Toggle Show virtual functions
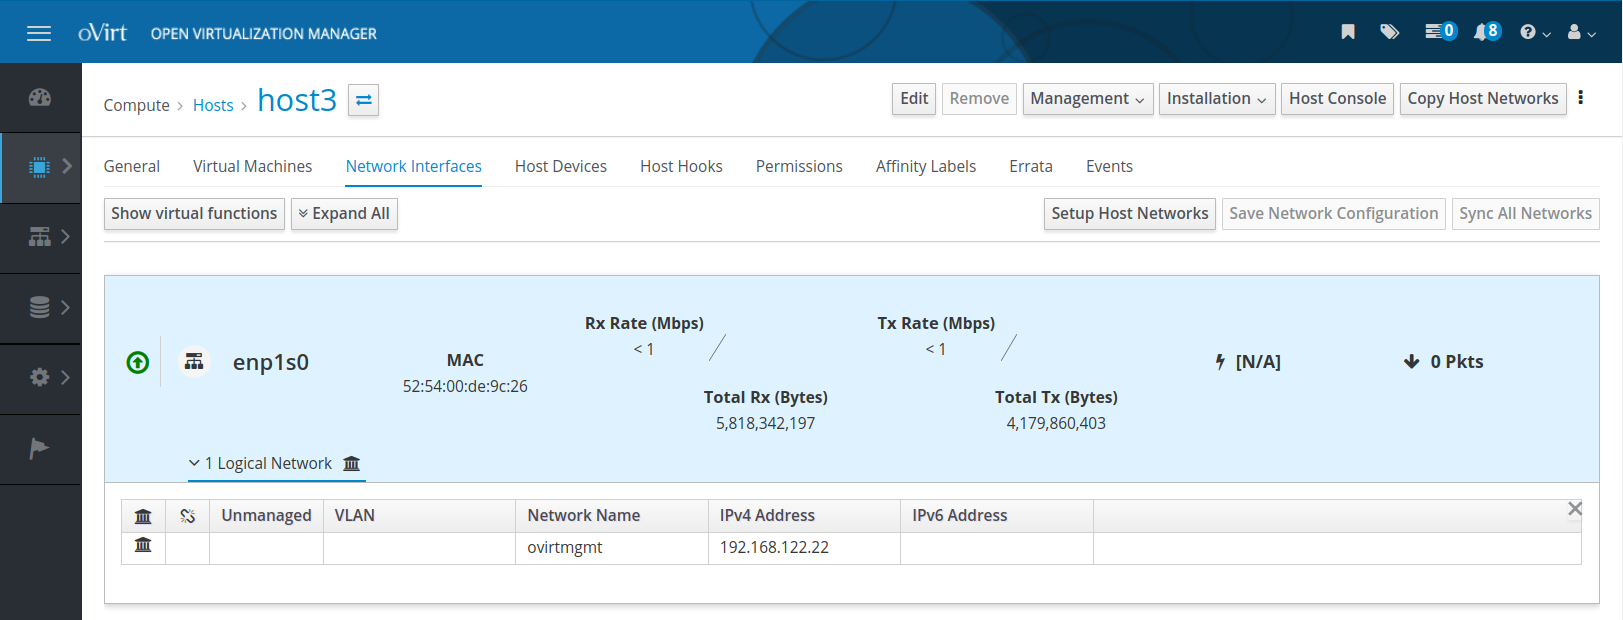The image size is (1623, 620). click(x=194, y=214)
